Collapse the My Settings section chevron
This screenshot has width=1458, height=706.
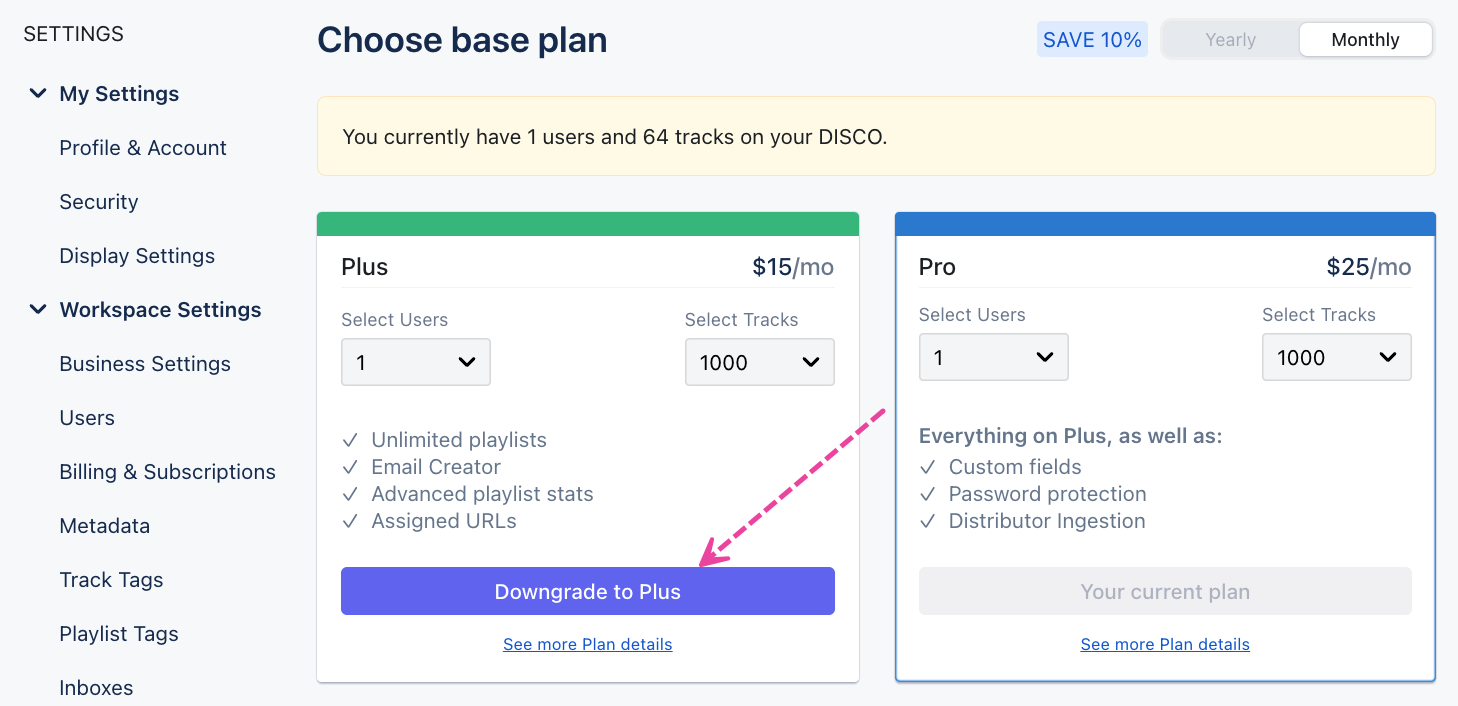click(x=38, y=94)
